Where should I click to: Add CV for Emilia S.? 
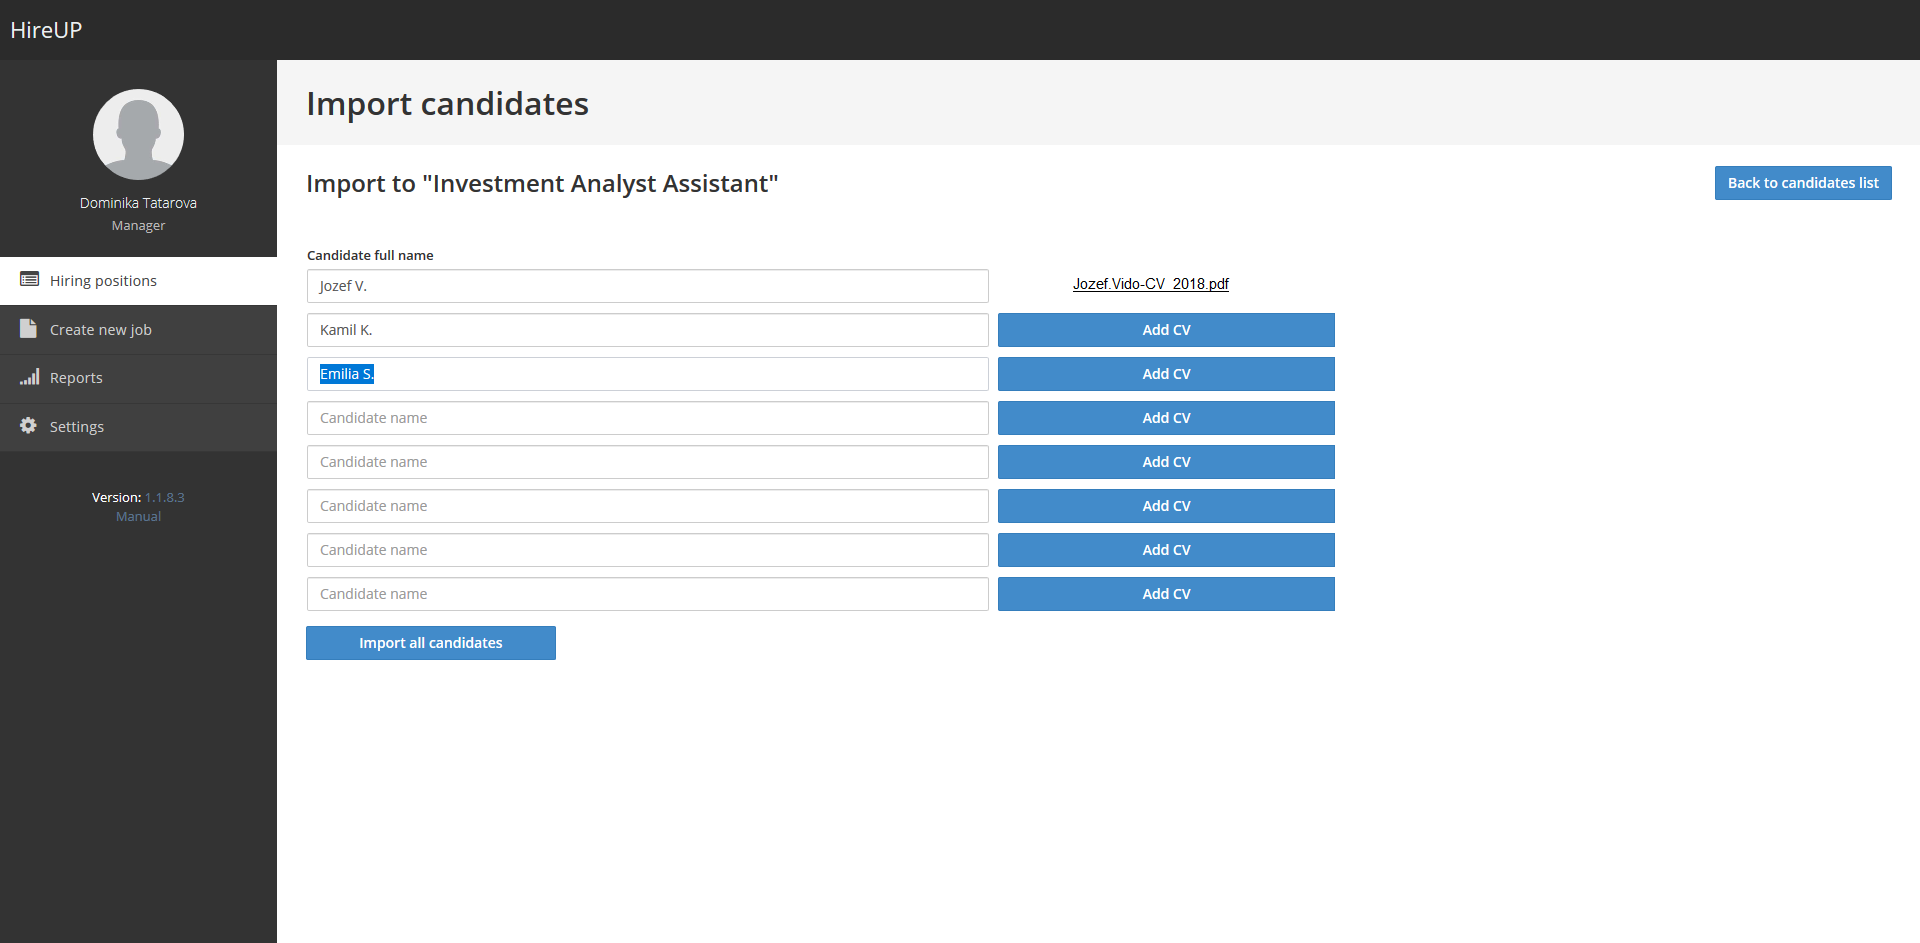tap(1165, 374)
